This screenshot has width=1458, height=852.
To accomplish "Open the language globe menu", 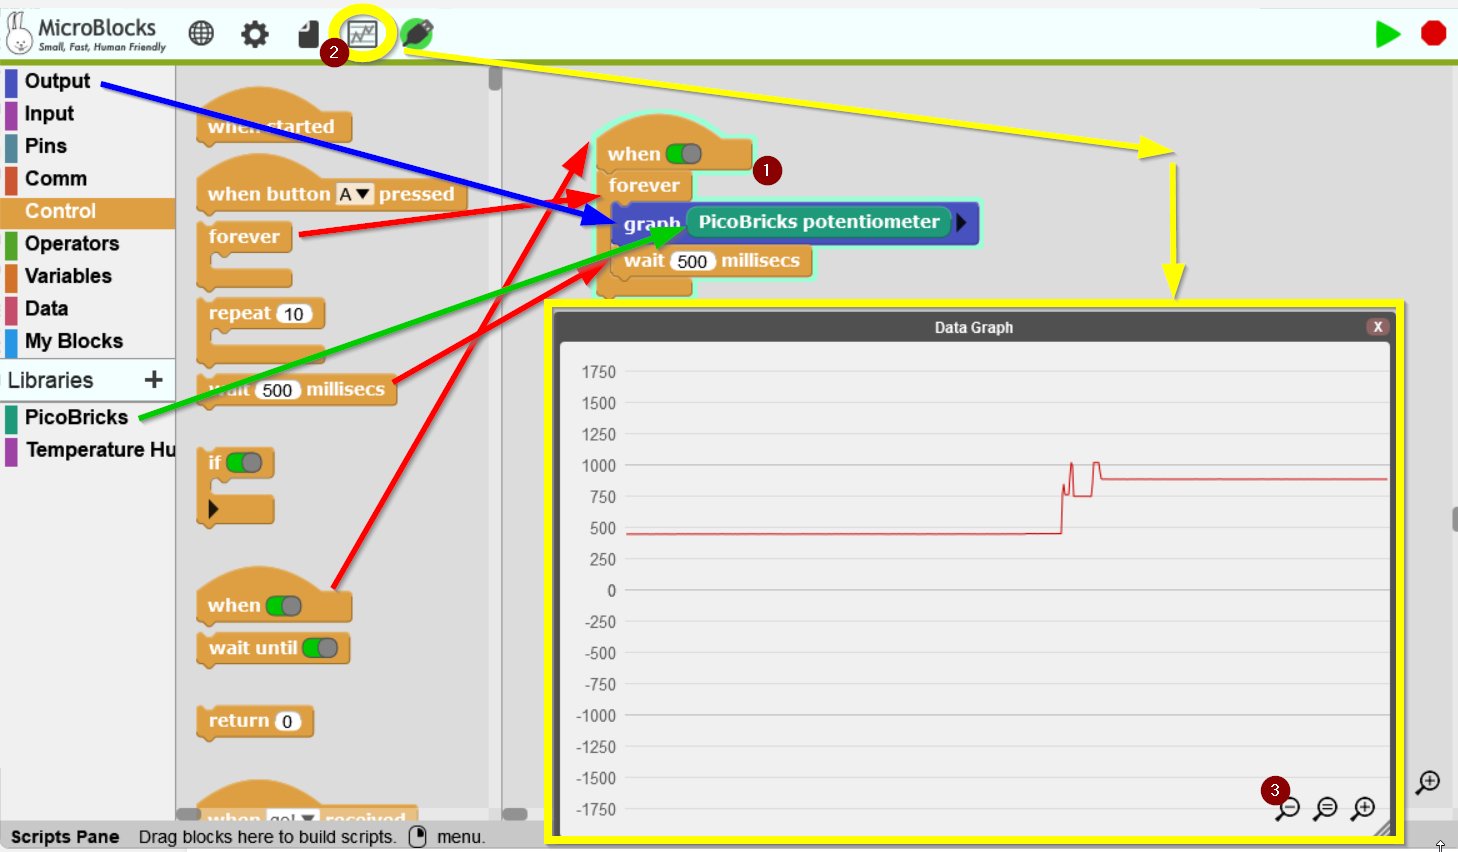I will click(x=201, y=34).
